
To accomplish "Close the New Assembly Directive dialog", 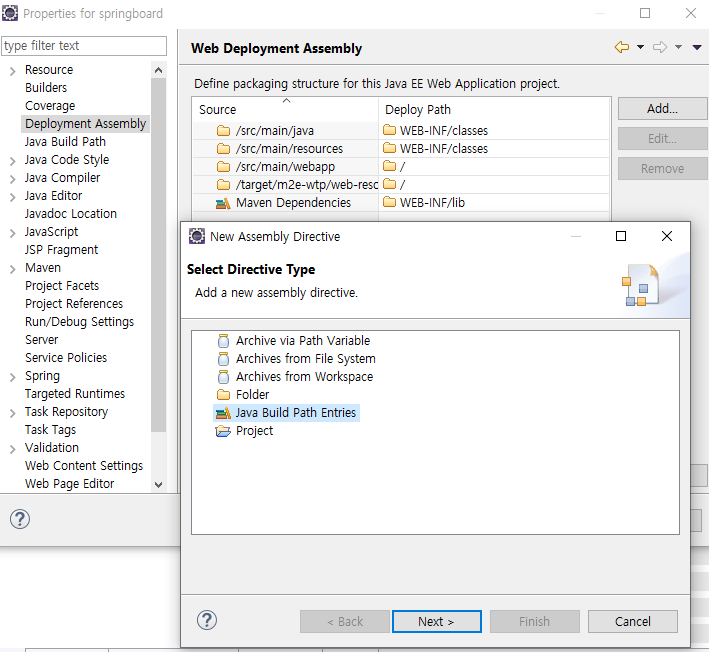I will click(x=666, y=236).
